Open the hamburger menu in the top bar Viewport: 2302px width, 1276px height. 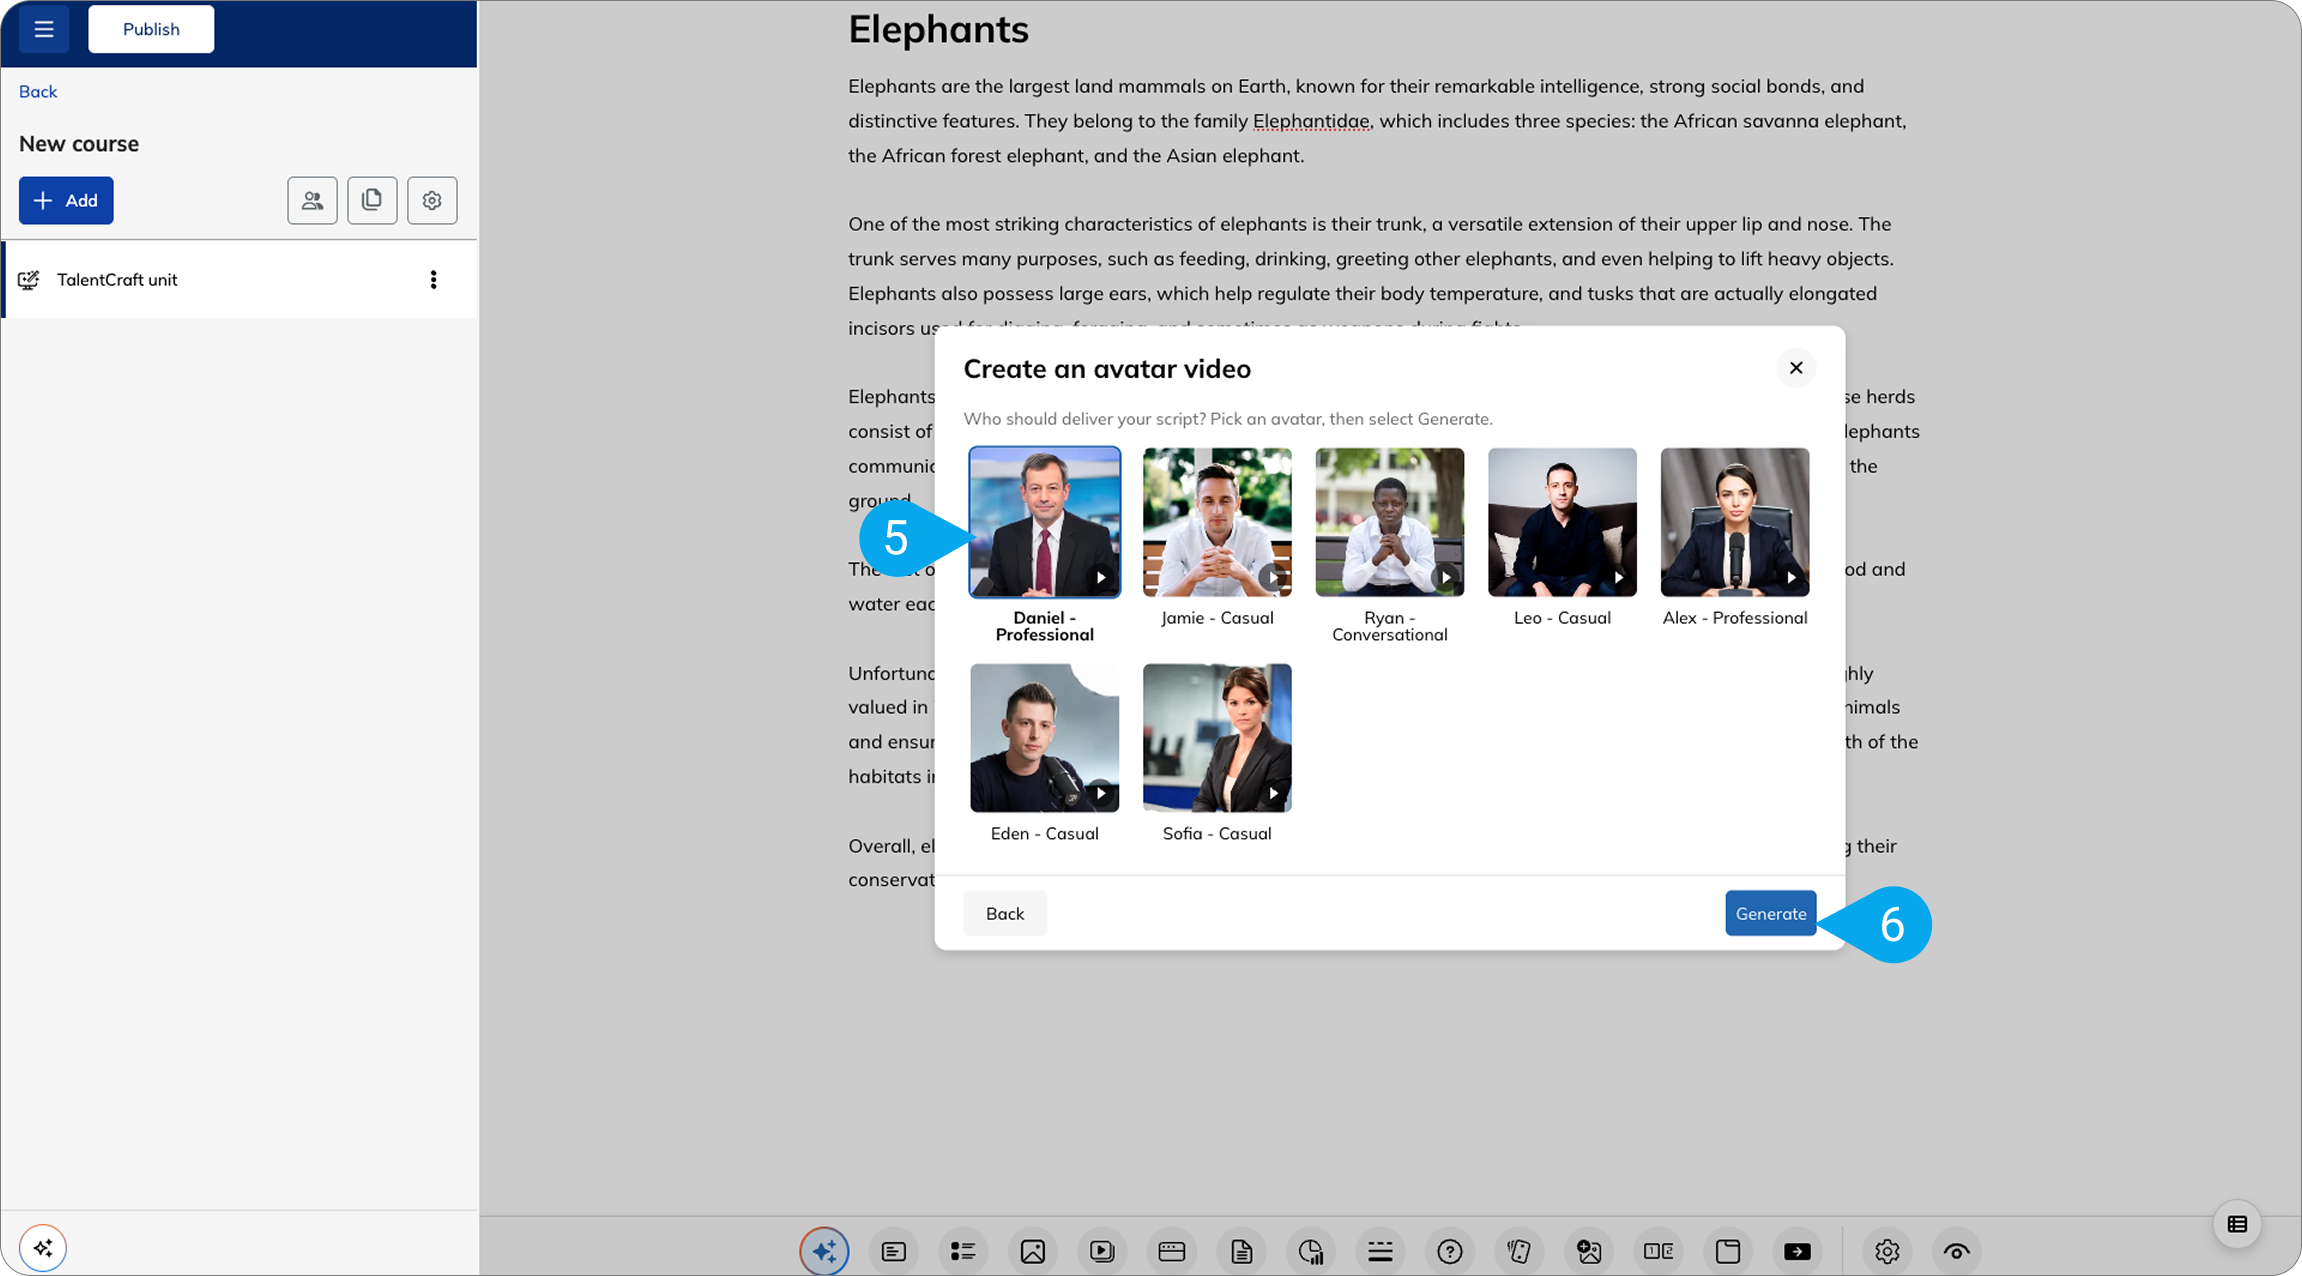click(x=44, y=29)
